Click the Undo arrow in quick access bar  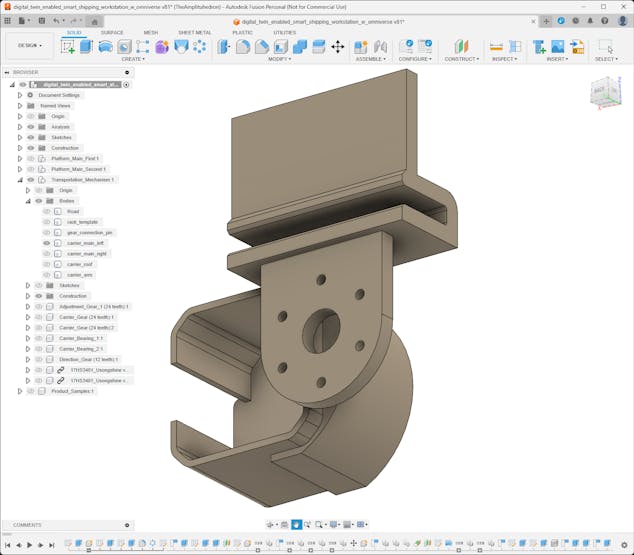[57, 21]
